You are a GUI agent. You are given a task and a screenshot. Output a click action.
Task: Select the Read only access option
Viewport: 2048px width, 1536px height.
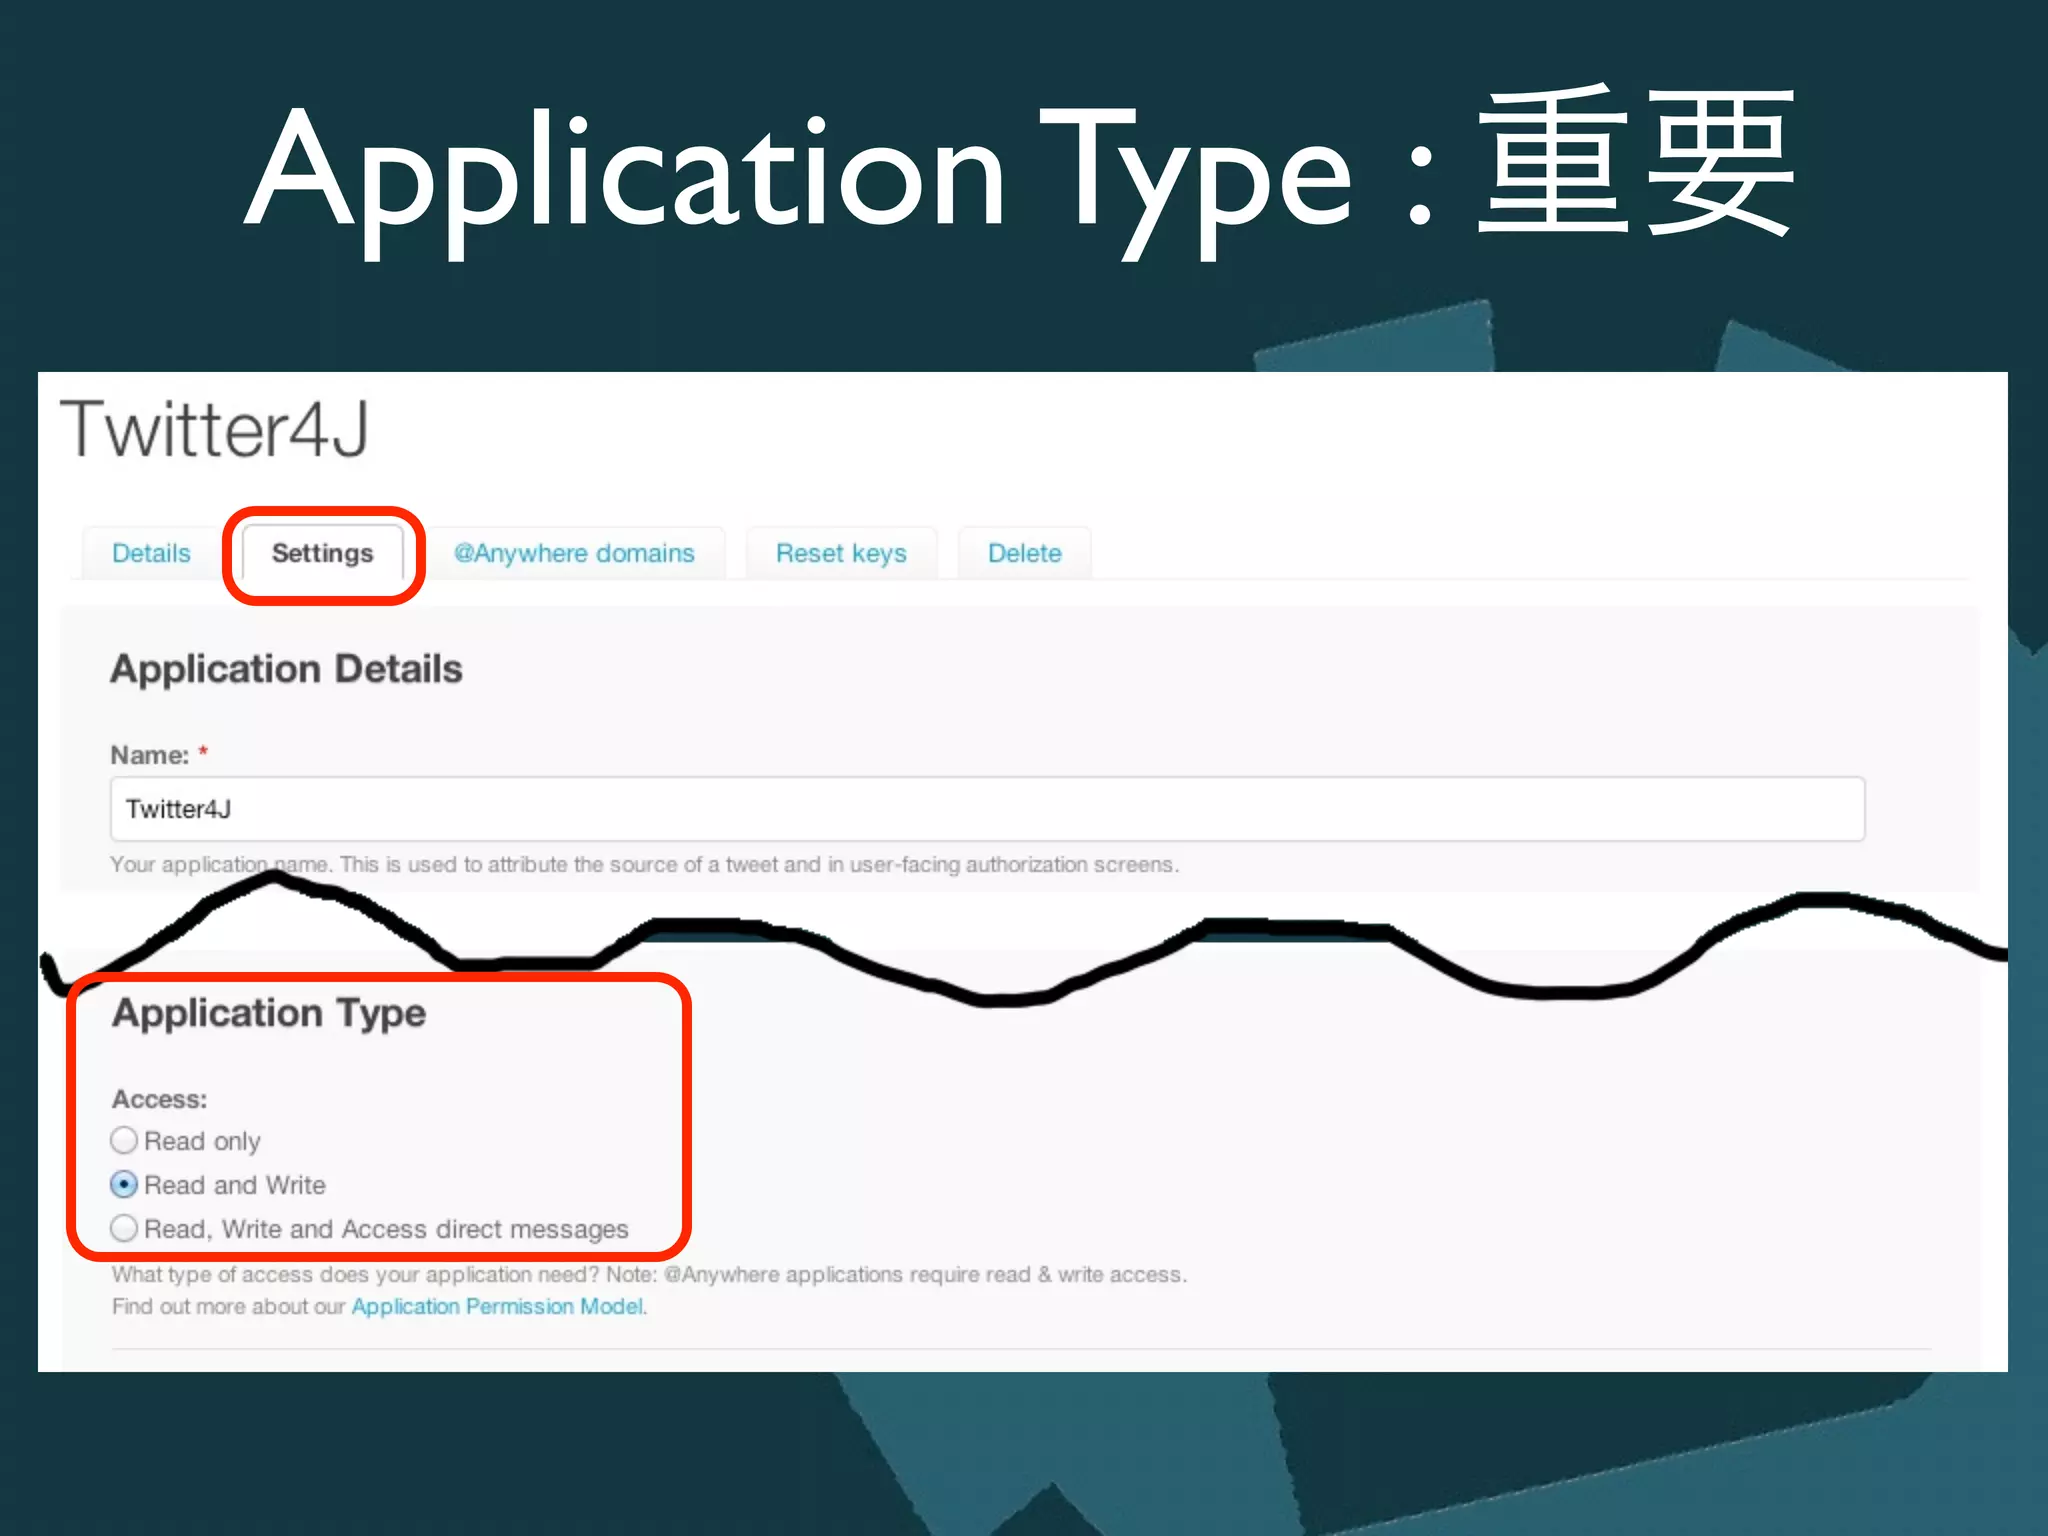(124, 1140)
